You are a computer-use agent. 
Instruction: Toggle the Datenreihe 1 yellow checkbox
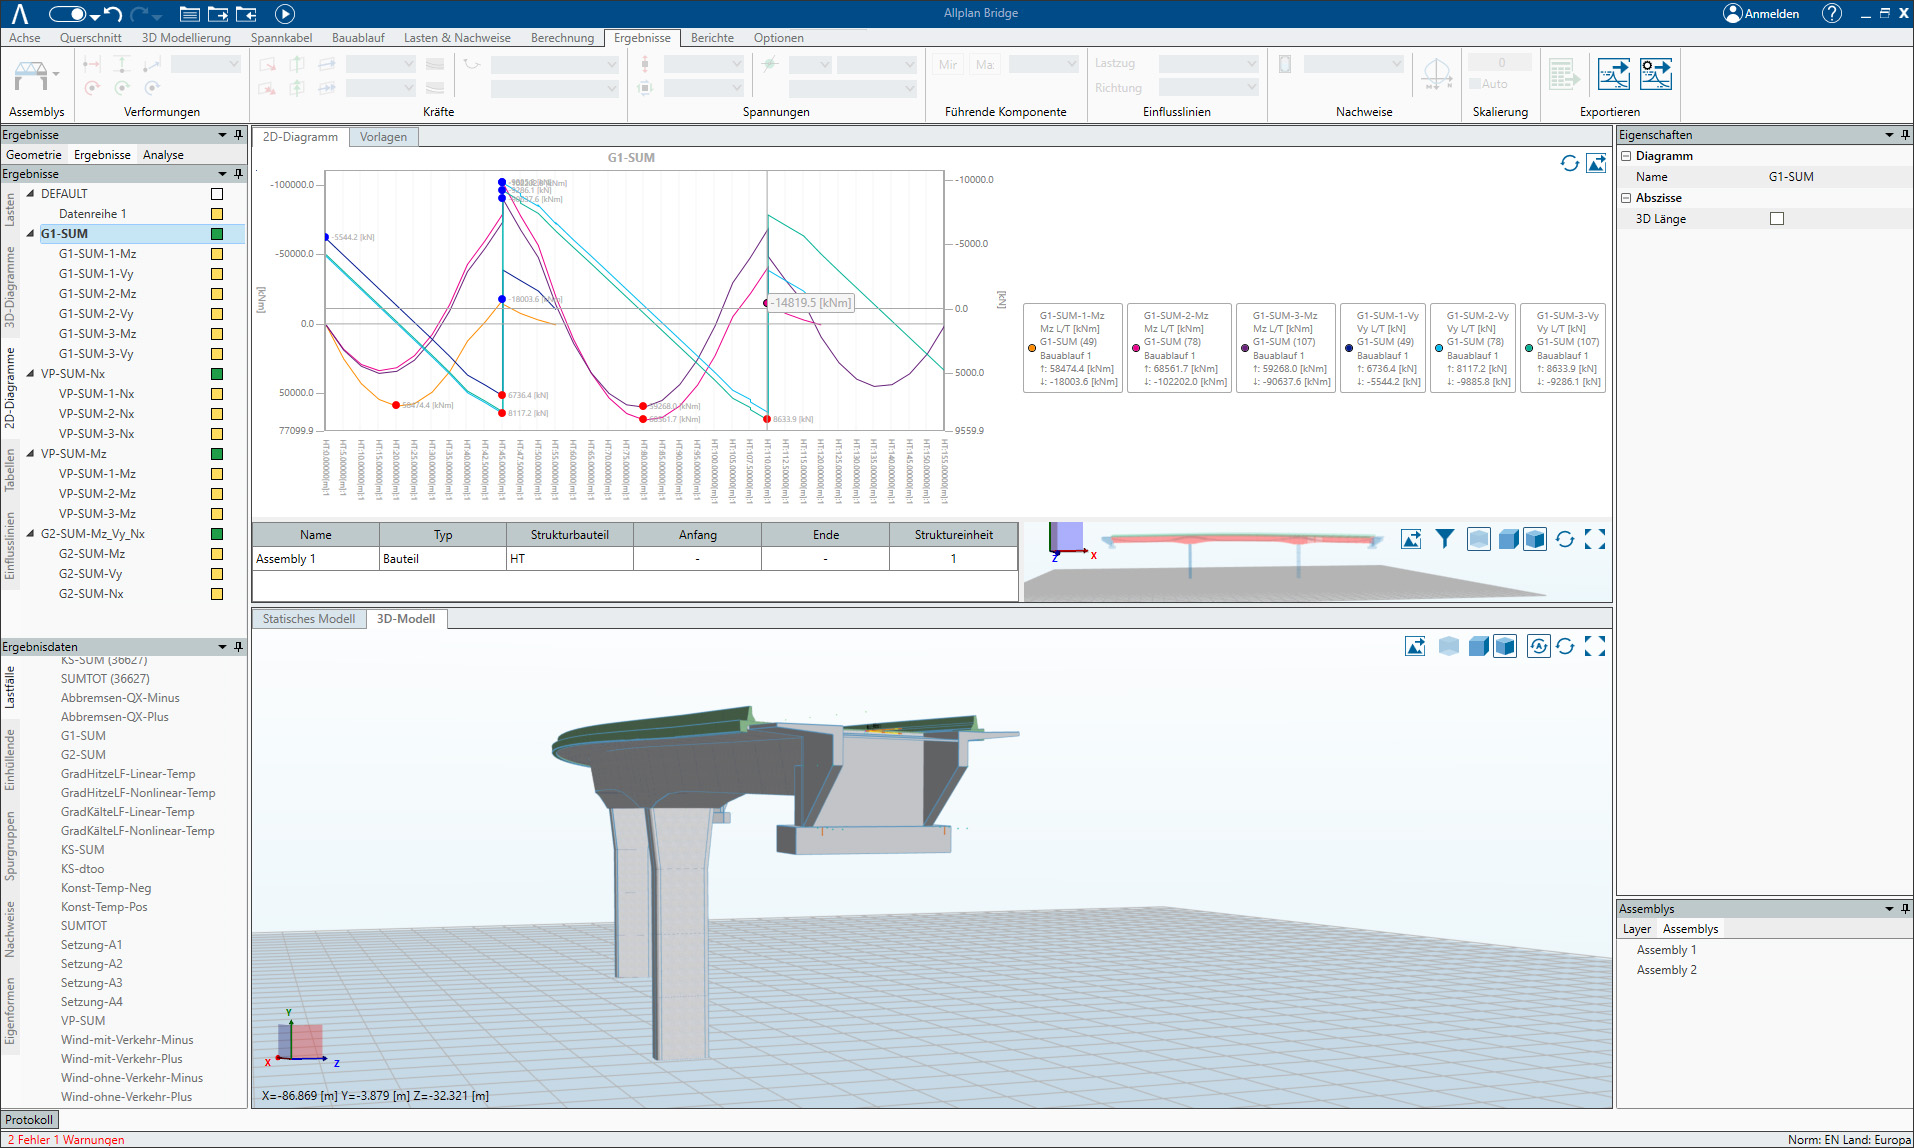coord(217,214)
